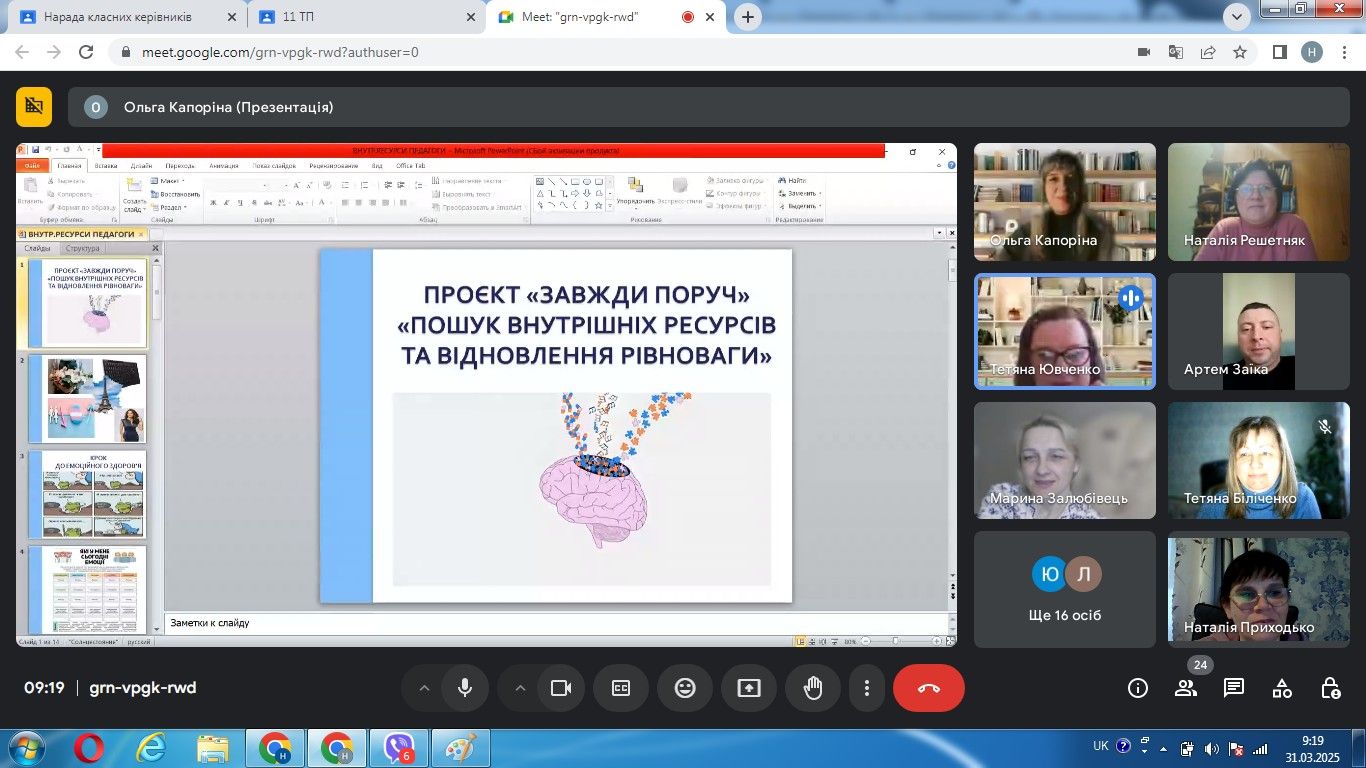
Task: Open Viber from the Windows taskbar
Action: point(399,748)
